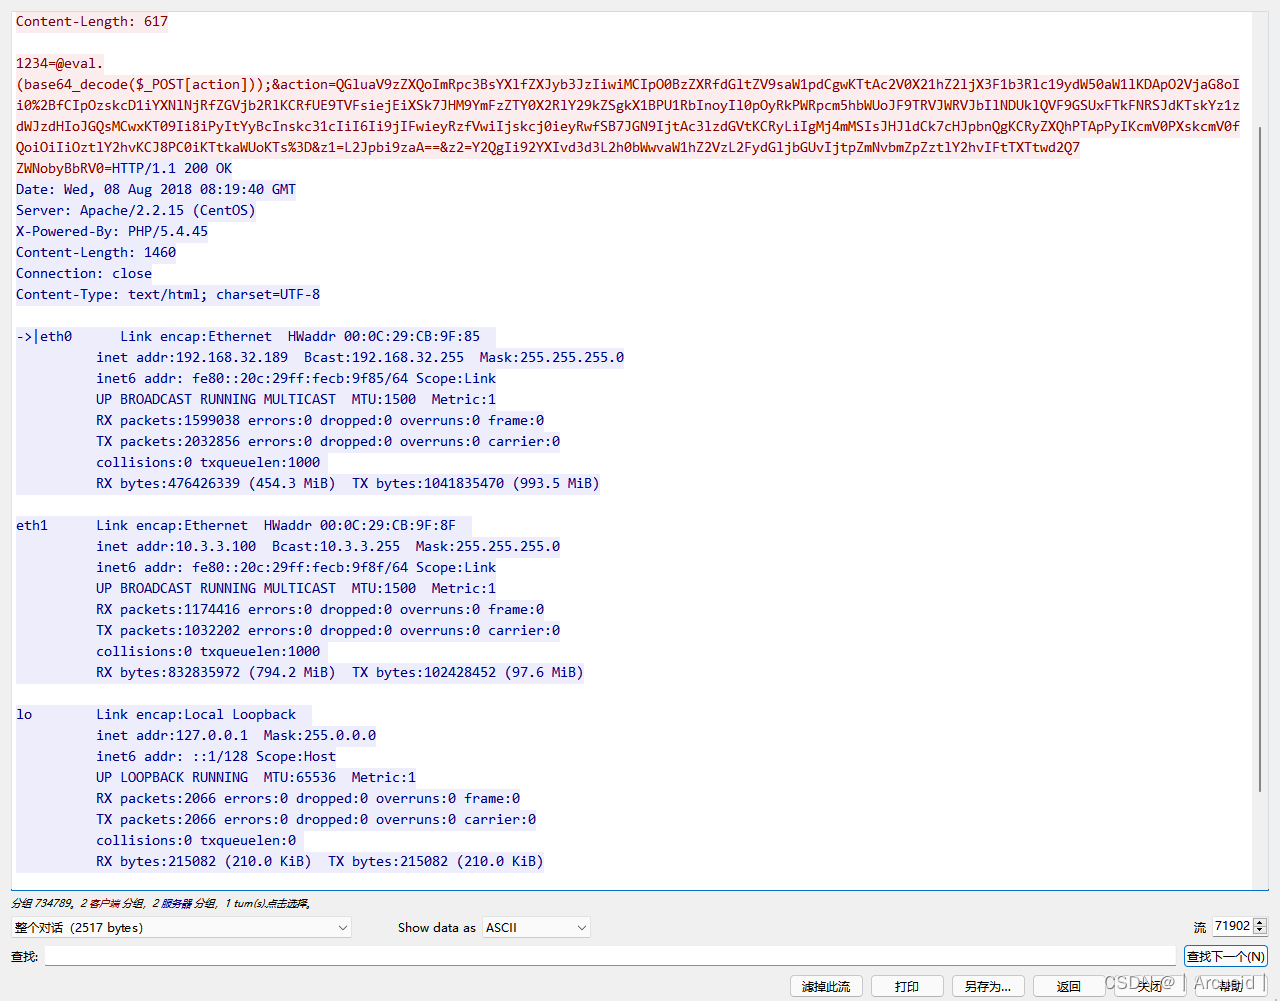Click the 'Server: Apache/2.2.15 (CentOS)' line
The height and width of the screenshot is (1001, 1280).
pyautogui.click(x=136, y=210)
